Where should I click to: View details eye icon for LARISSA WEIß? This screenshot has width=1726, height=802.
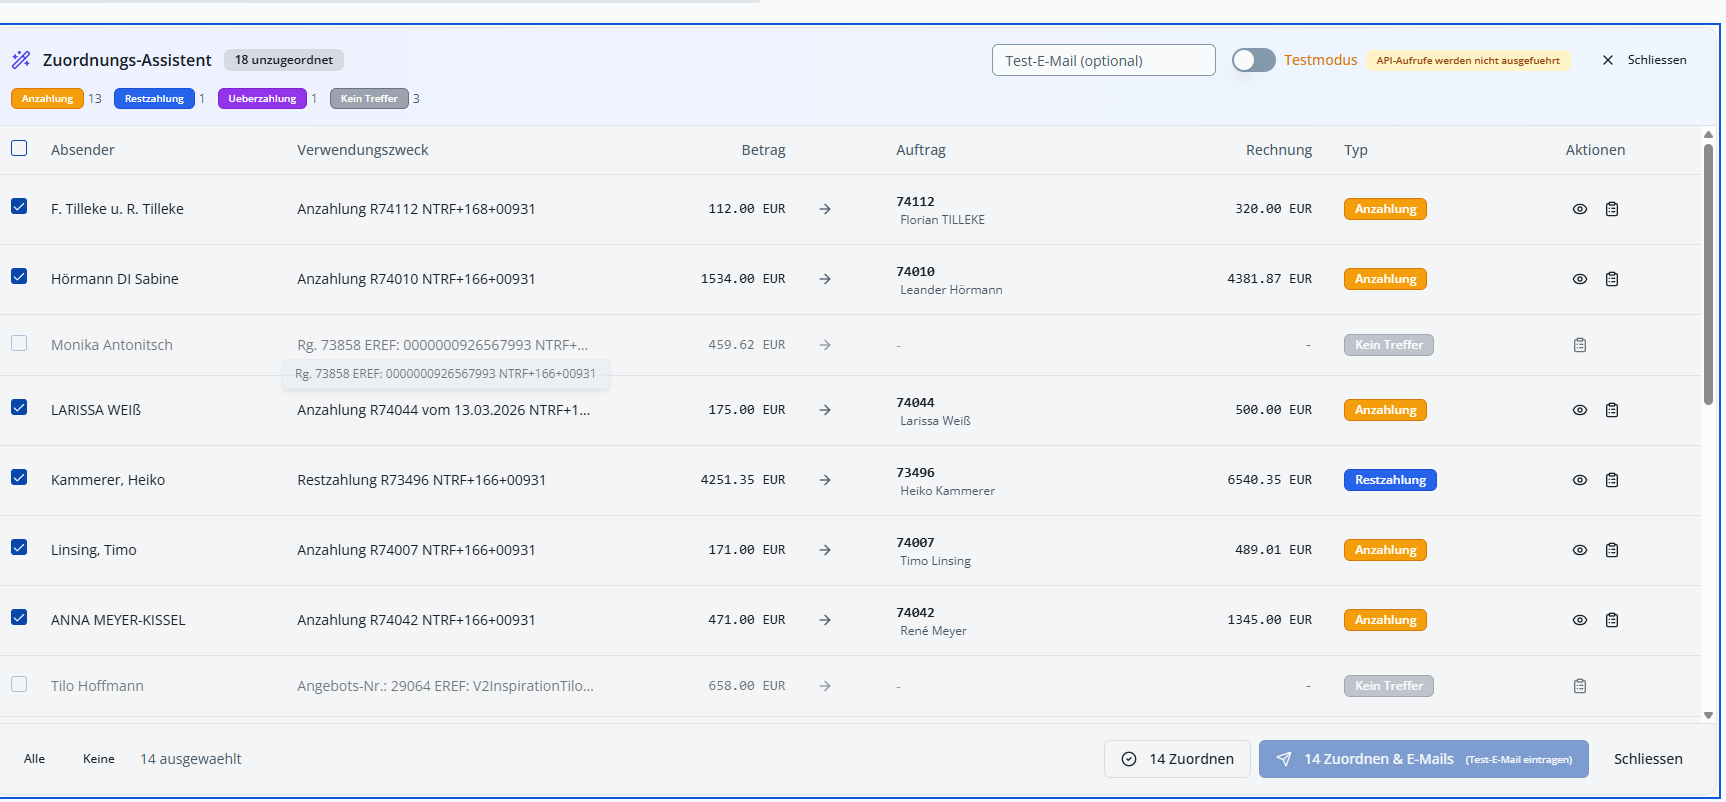[1580, 410]
